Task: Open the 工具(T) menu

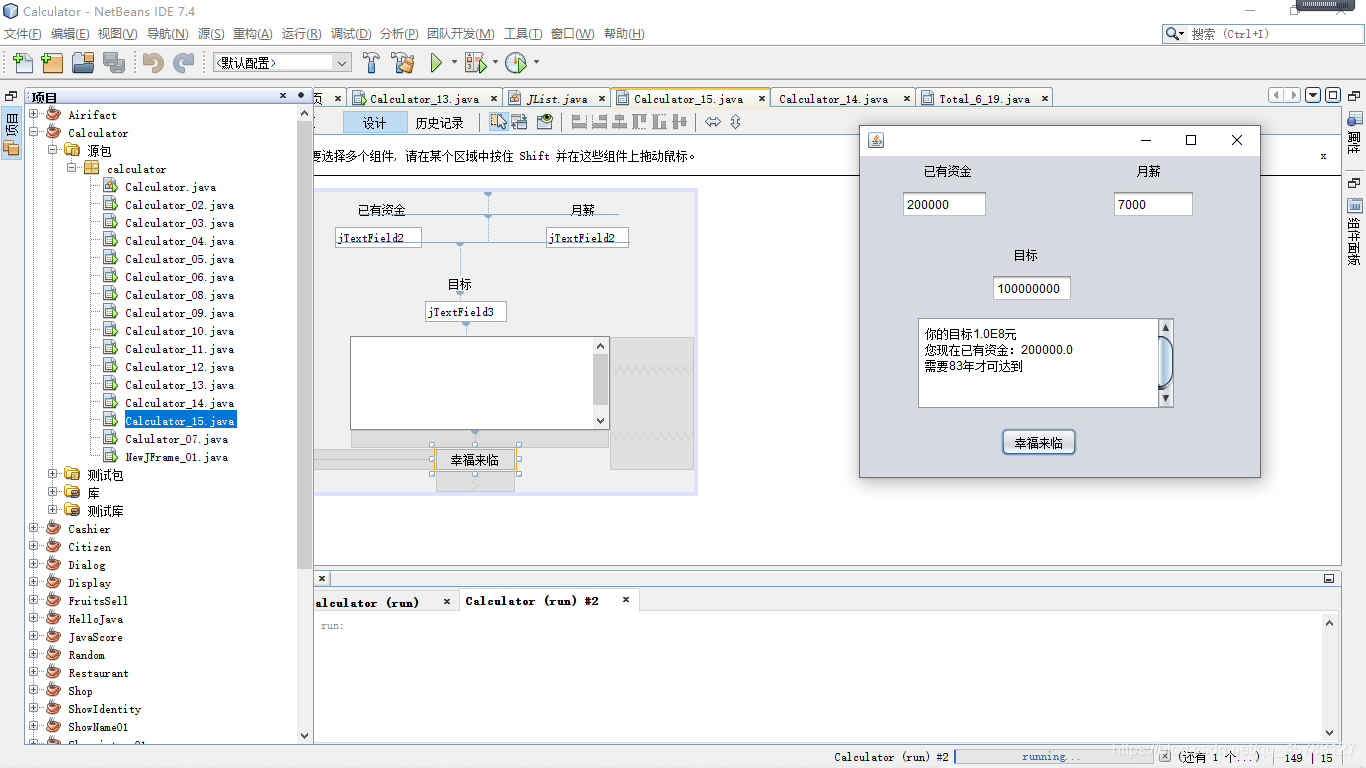Action: [523, 34]
